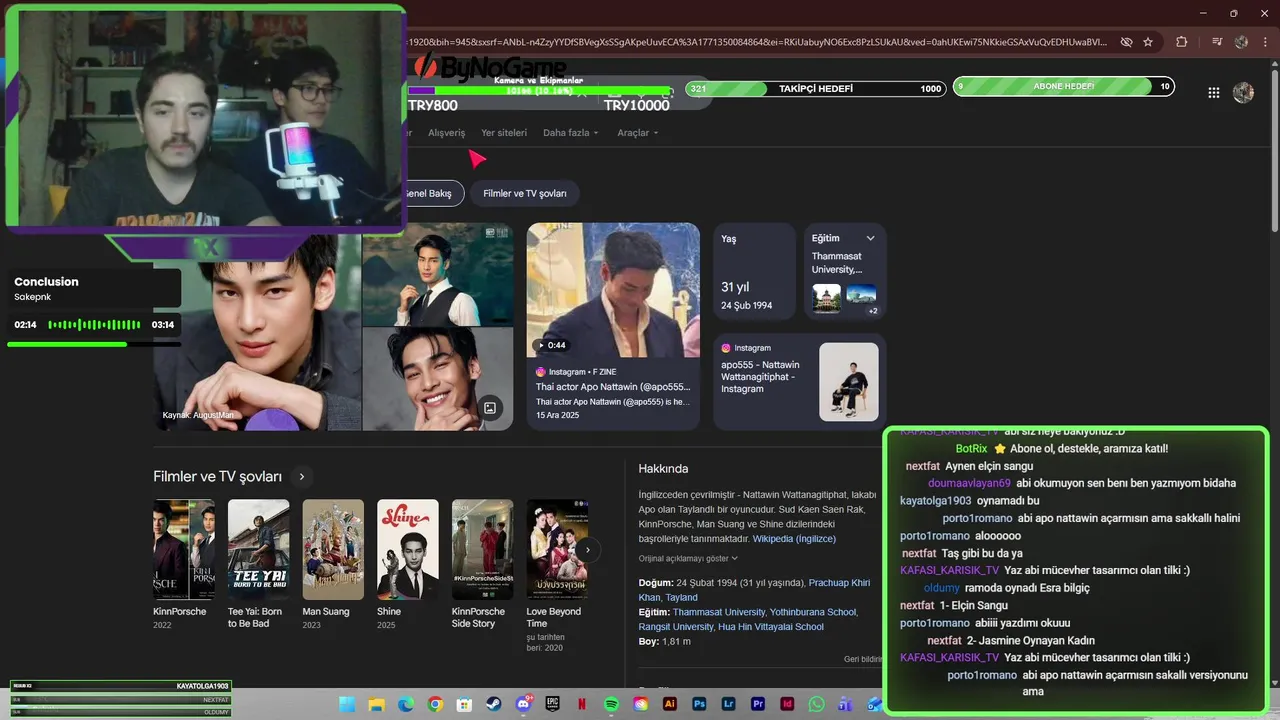
Task: Click the browser address bar URL
Action: (x=755, y=42)
